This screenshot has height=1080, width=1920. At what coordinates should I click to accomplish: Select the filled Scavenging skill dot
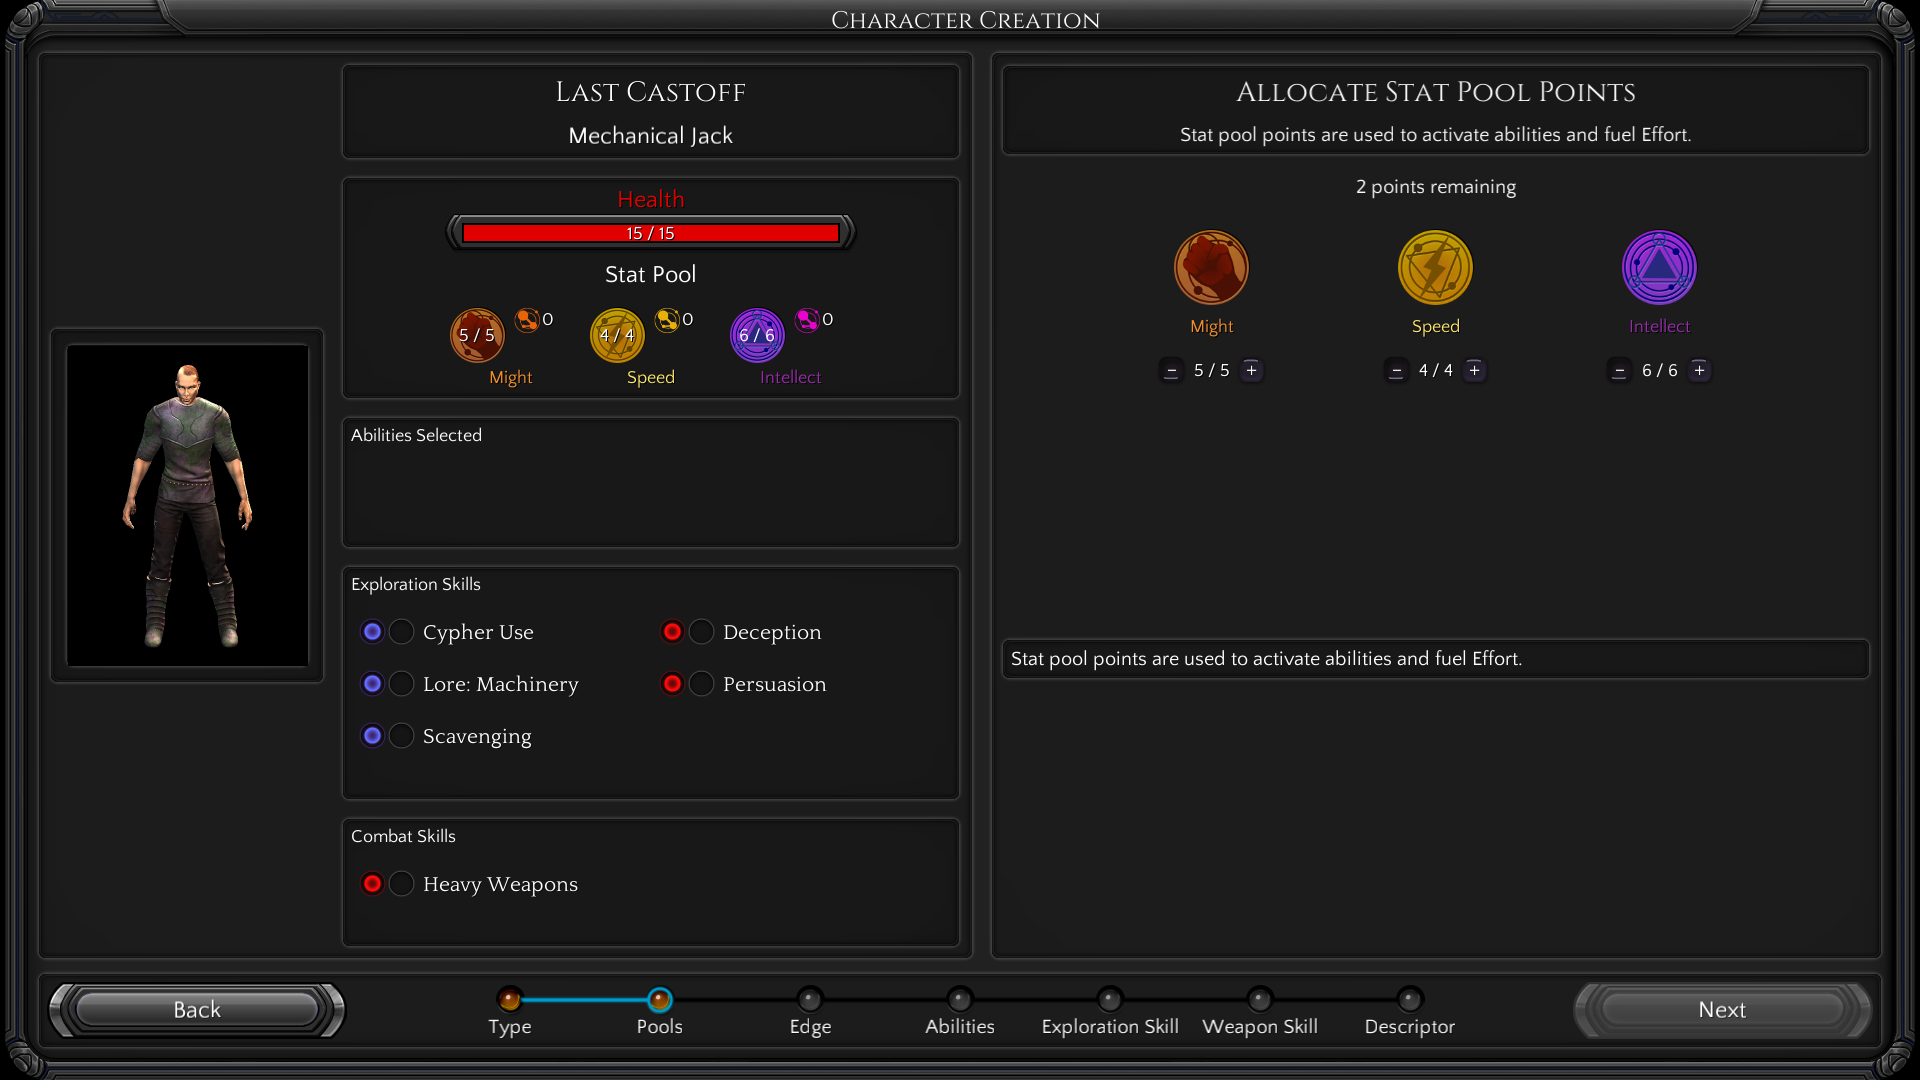372,736
